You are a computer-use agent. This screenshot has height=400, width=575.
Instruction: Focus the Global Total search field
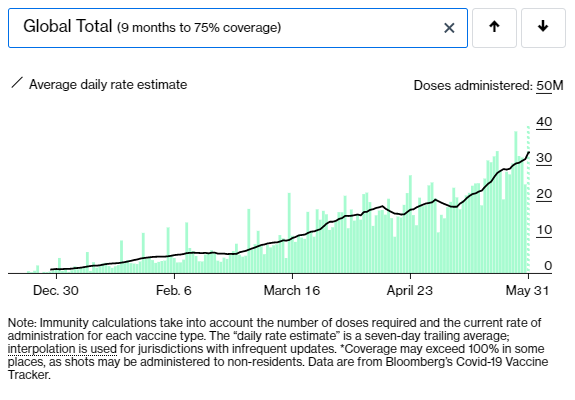[x=238, y=28]
